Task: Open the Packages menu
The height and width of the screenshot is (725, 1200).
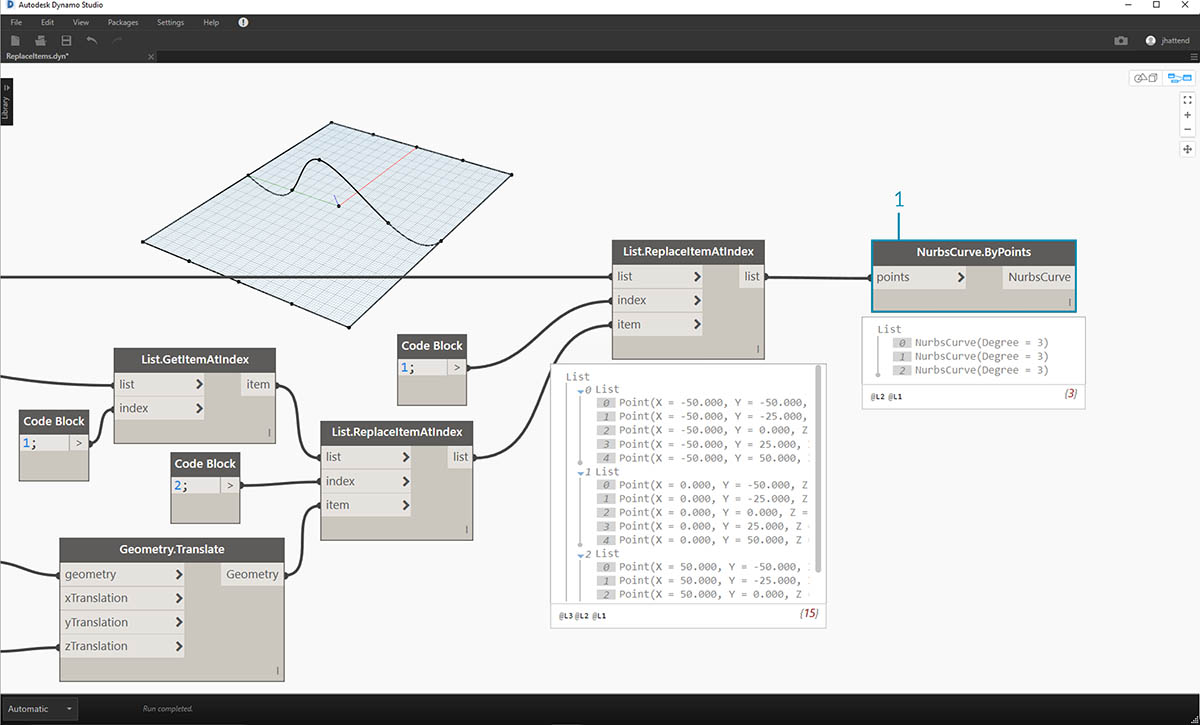Action: point(123,22)
